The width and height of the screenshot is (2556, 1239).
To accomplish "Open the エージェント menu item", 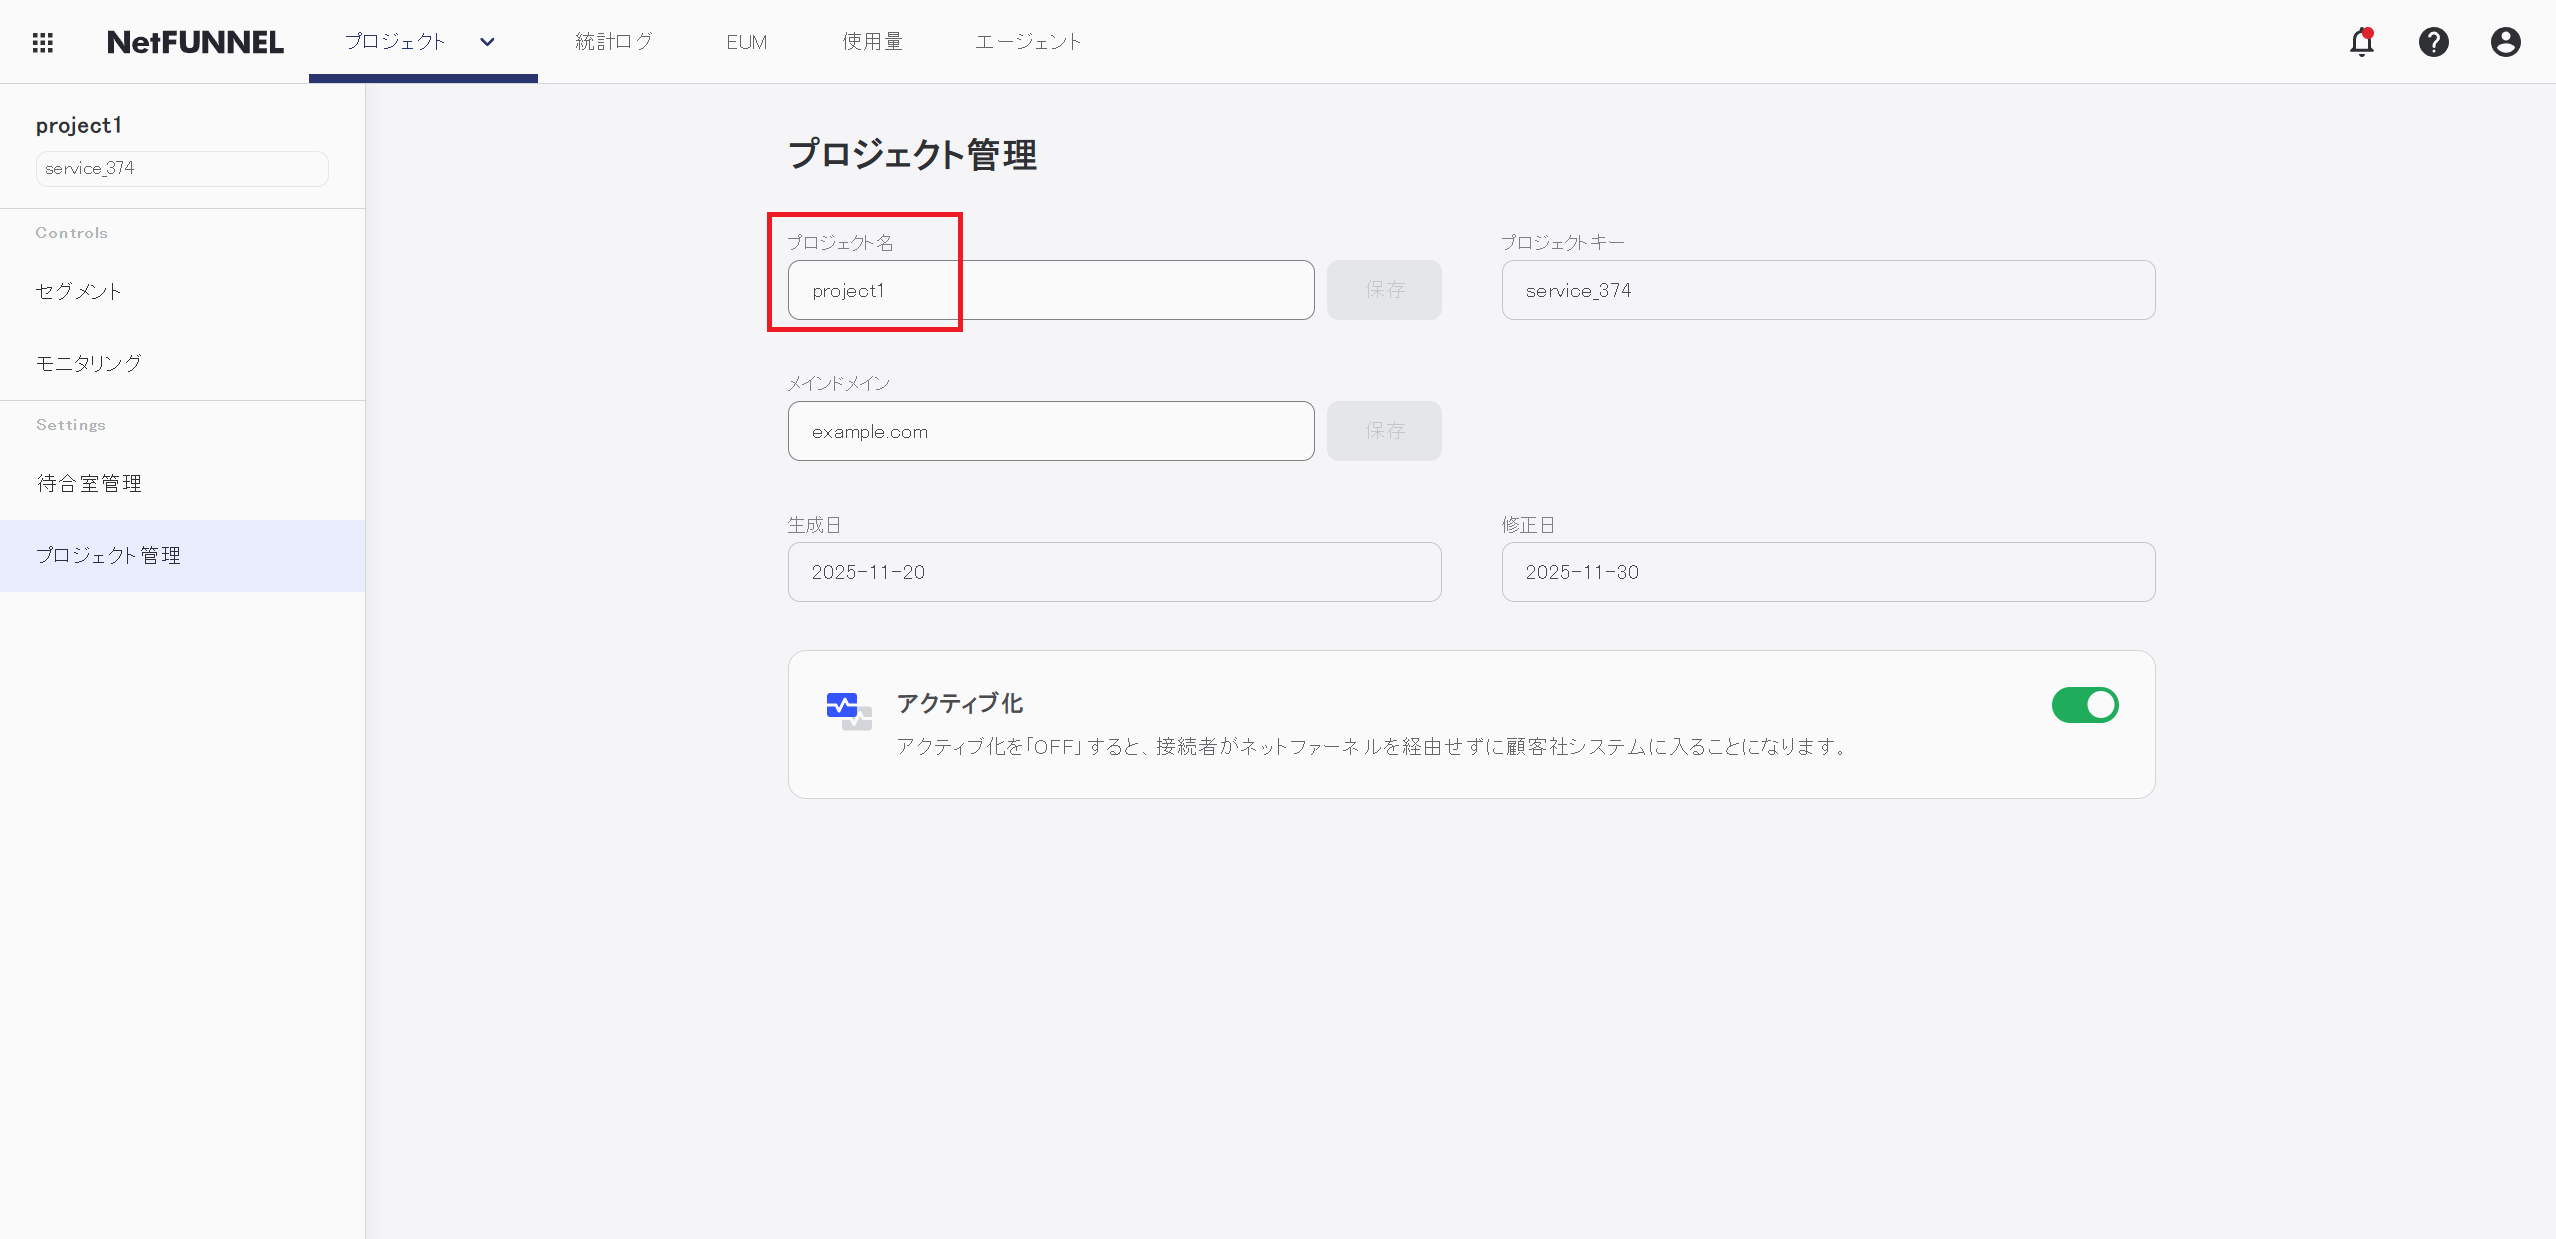I will point(1027,41).
